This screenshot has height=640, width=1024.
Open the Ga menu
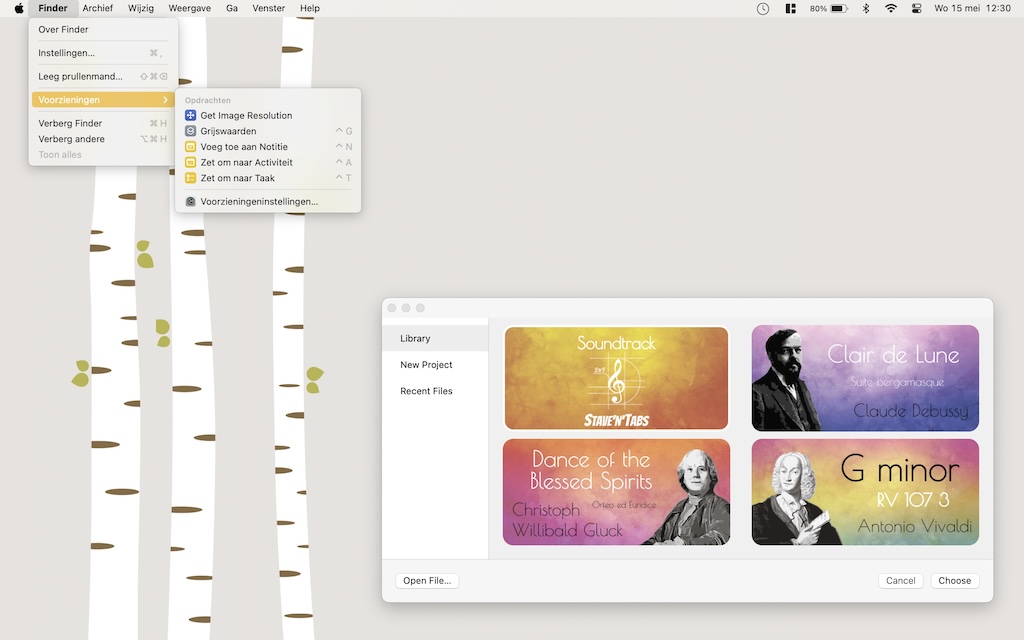[232, 8]
